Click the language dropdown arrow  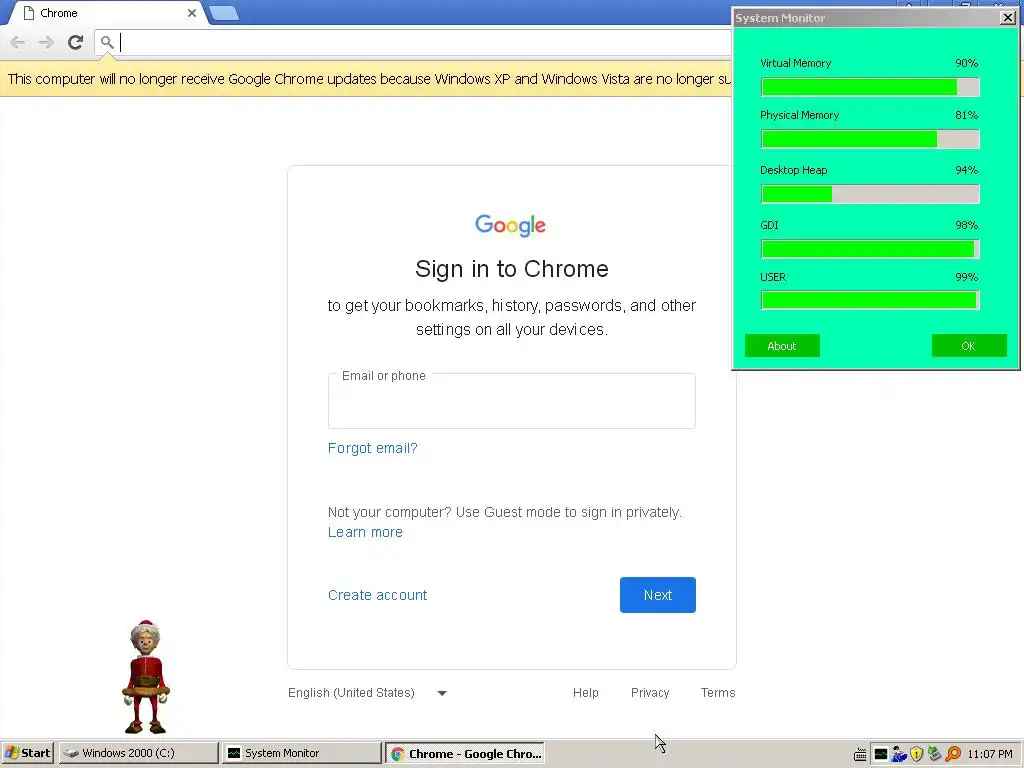click(x=442, y=694)
